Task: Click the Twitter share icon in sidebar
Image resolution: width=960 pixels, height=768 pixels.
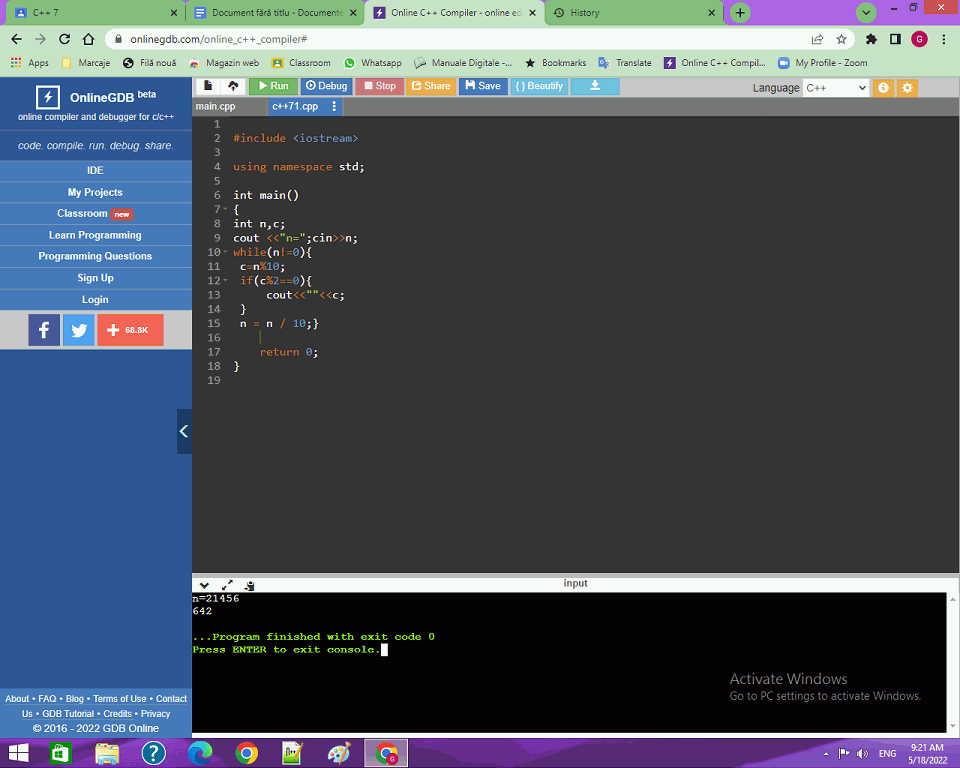Action: (x=78, y=330)
